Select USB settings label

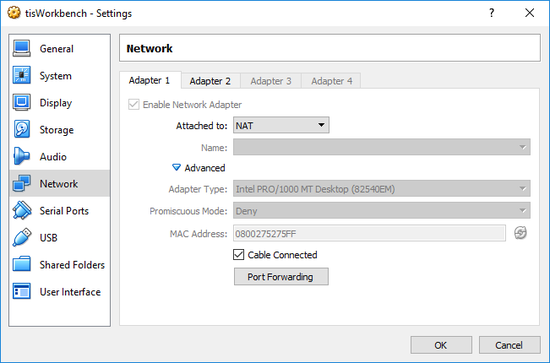tap(48, 238)
